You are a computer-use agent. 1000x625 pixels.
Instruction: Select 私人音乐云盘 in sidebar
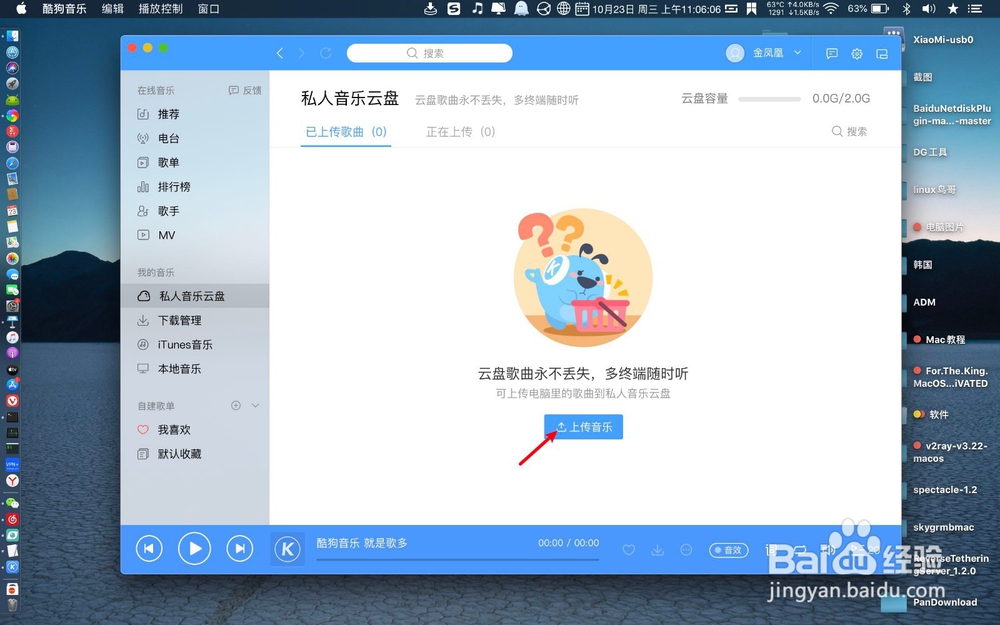click(x=195, y=296)
